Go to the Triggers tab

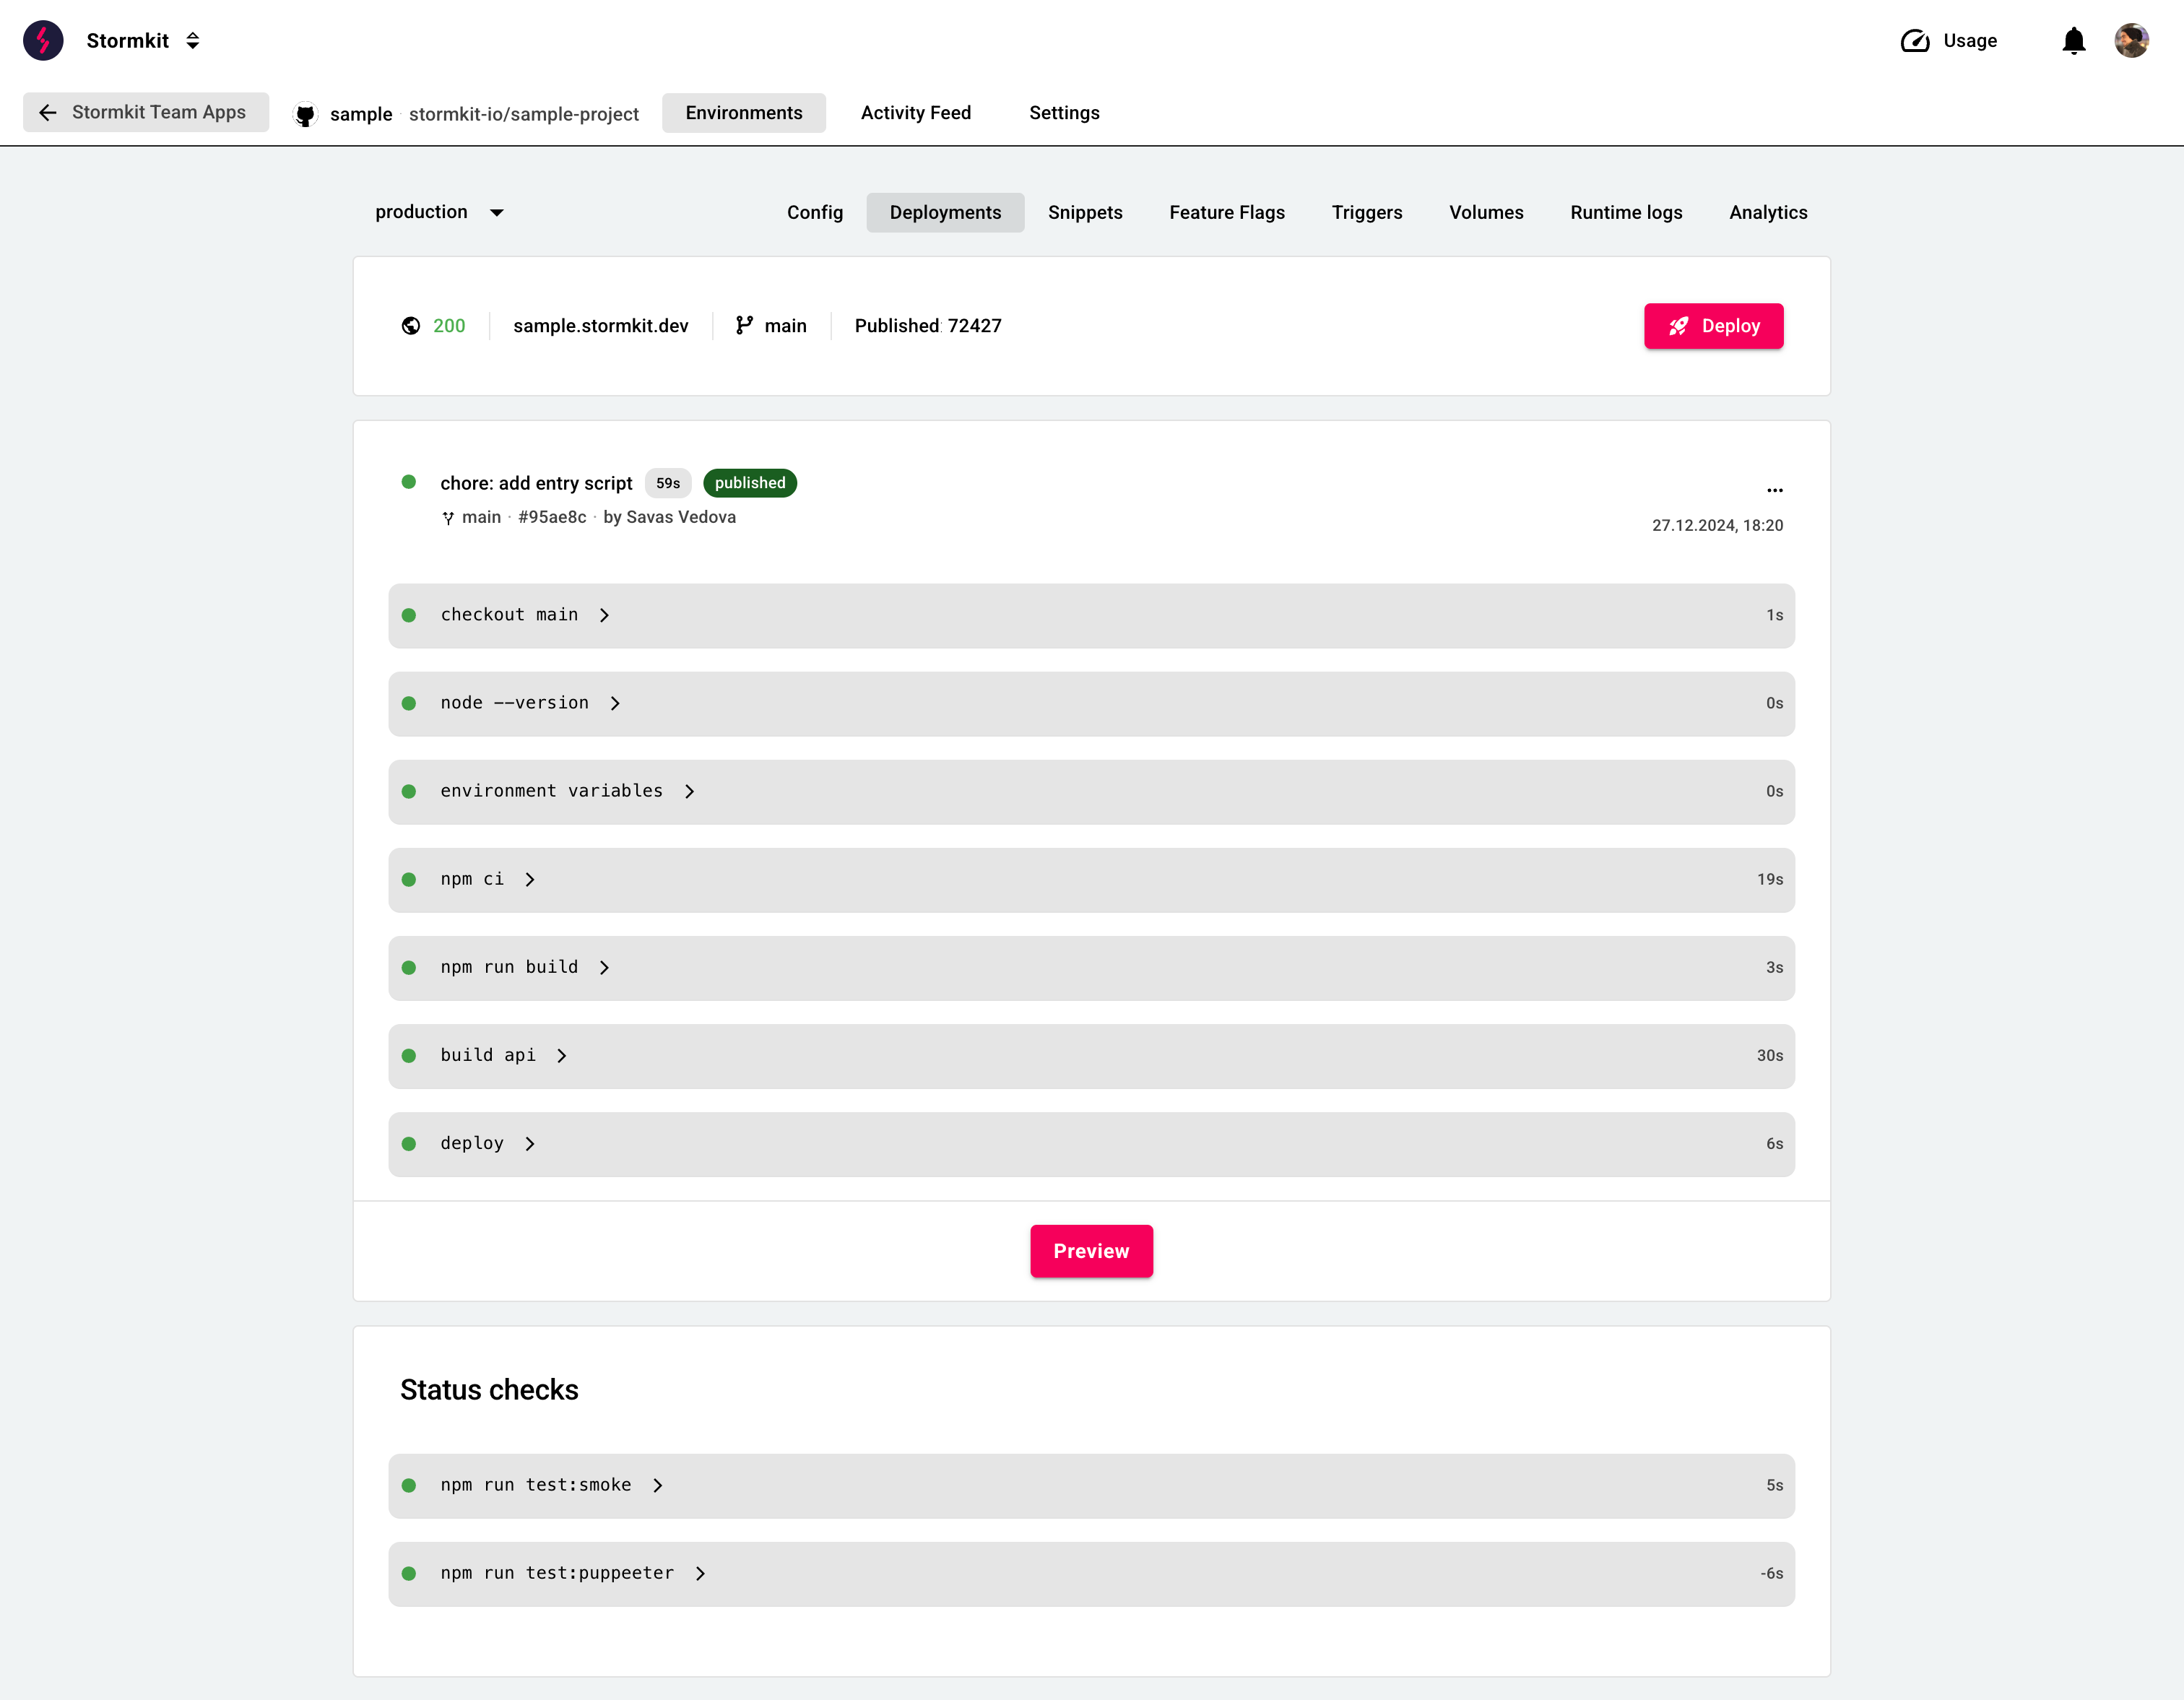click(x=1367, y=212)
